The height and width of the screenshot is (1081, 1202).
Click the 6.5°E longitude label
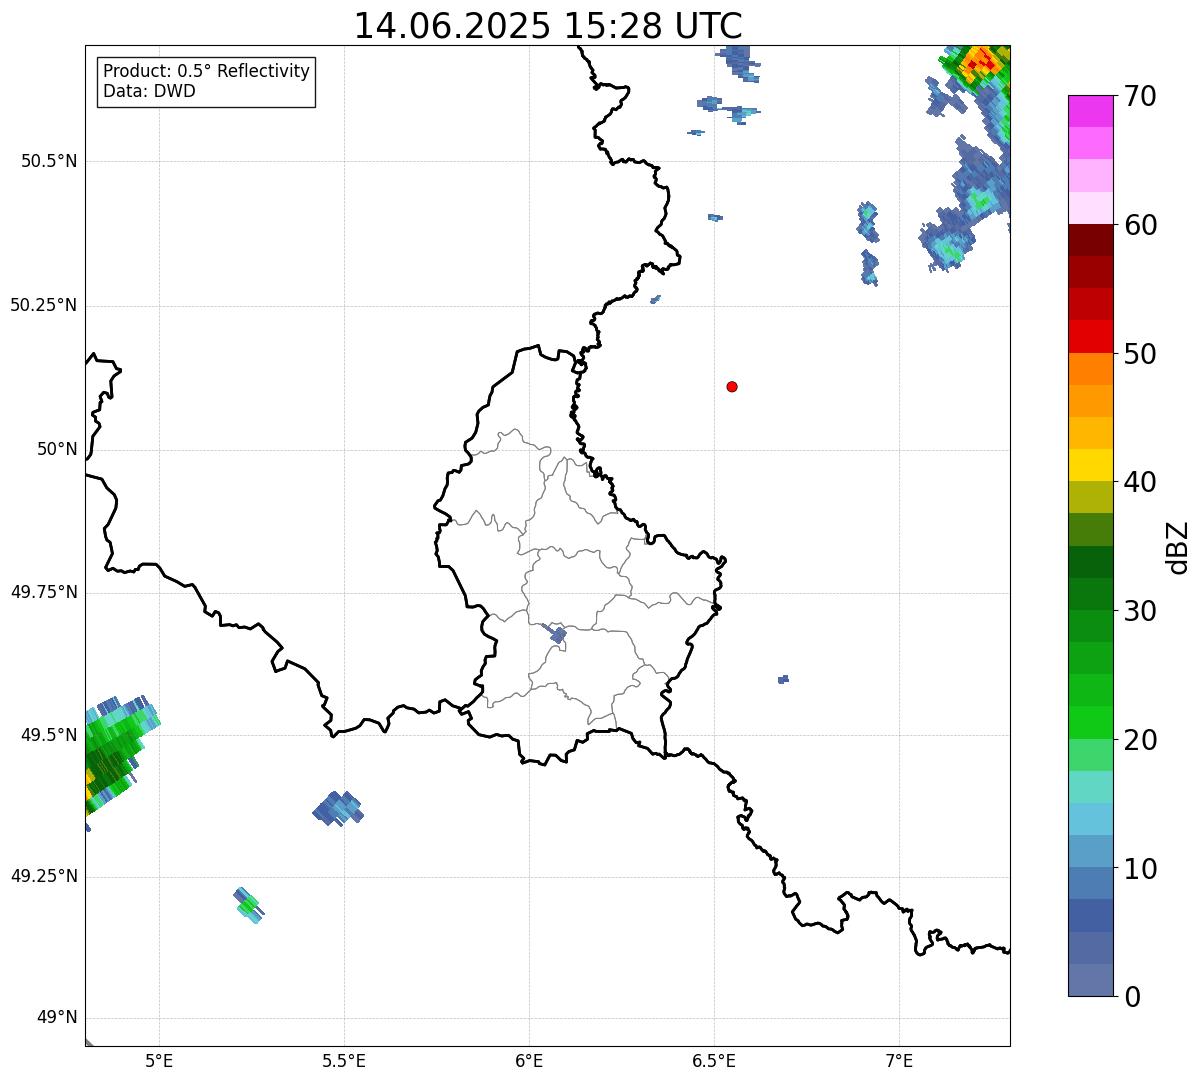click(x=714, y=1060)
